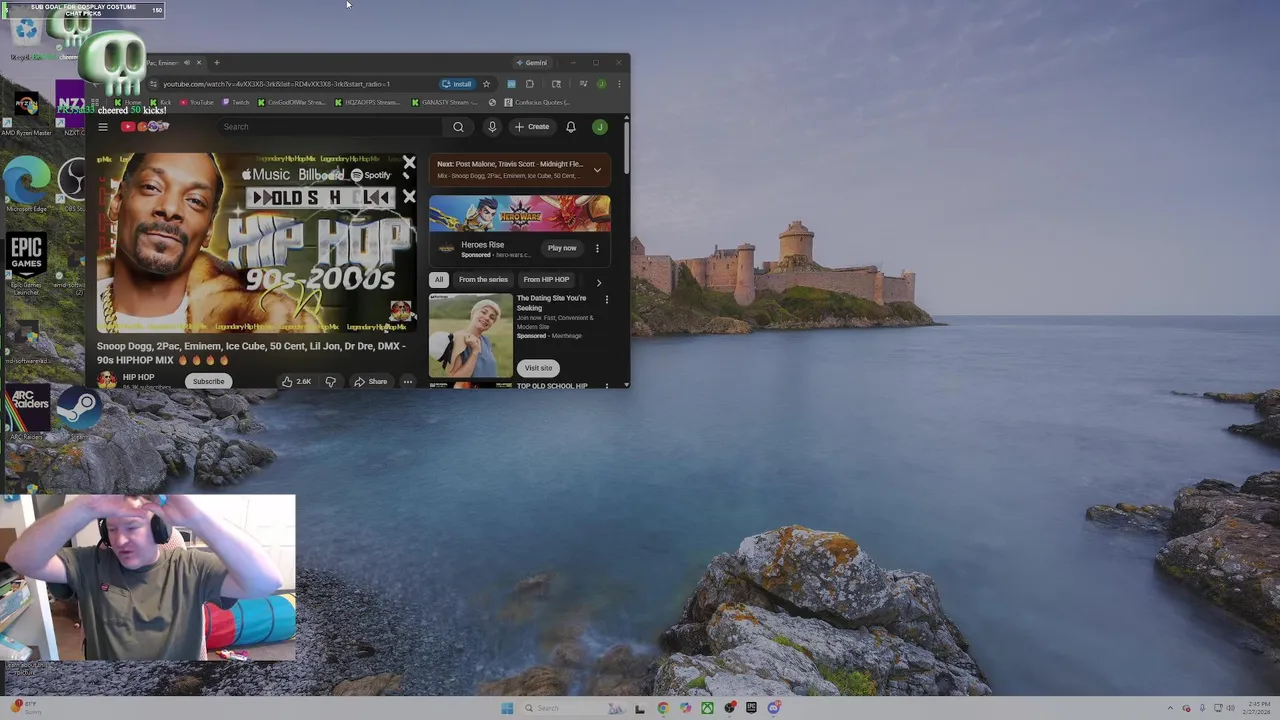
Task: Open the YouTube guide hamburger menu
Action: coord(102,127)
